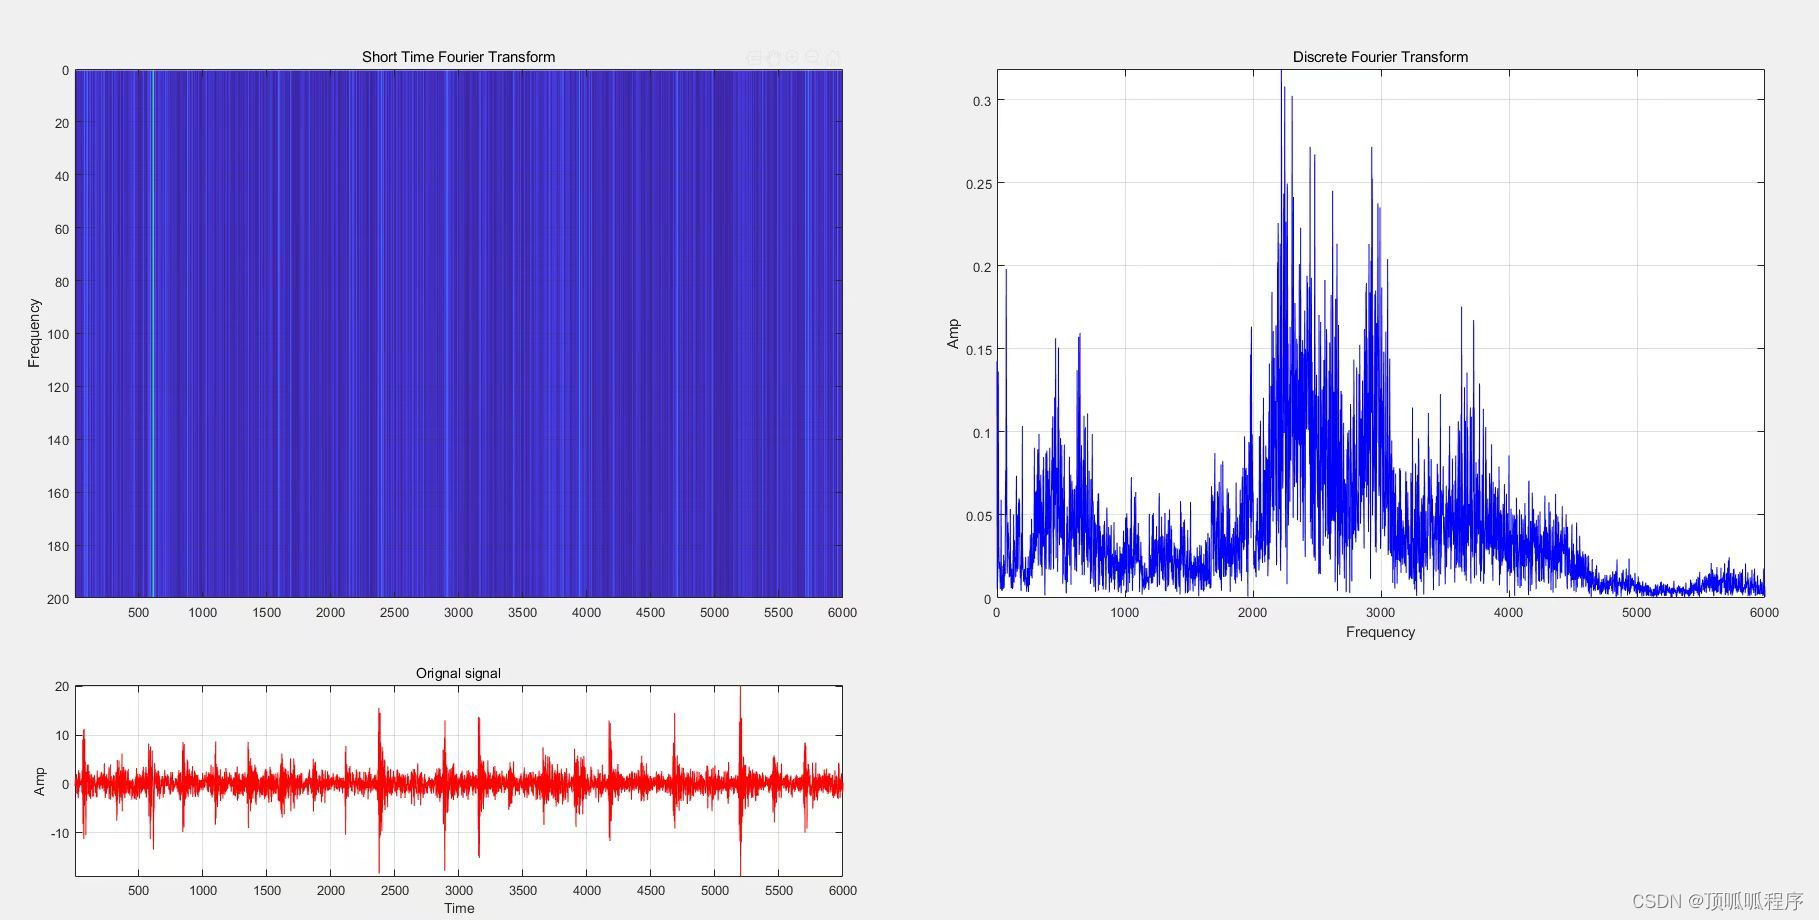Click the Orignal signal plot title
This screenshot has width=1819, height=920.
(x=458, y=673)
